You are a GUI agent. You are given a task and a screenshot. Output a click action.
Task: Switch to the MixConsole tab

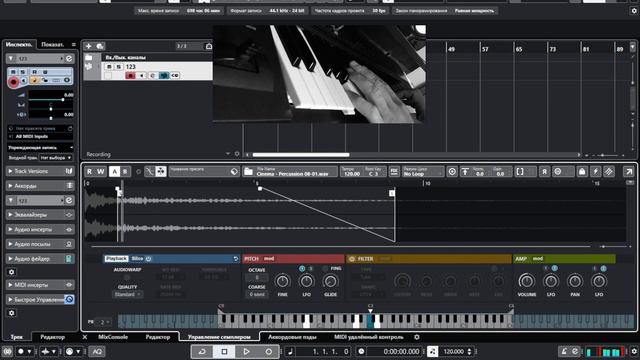(113, 337)
